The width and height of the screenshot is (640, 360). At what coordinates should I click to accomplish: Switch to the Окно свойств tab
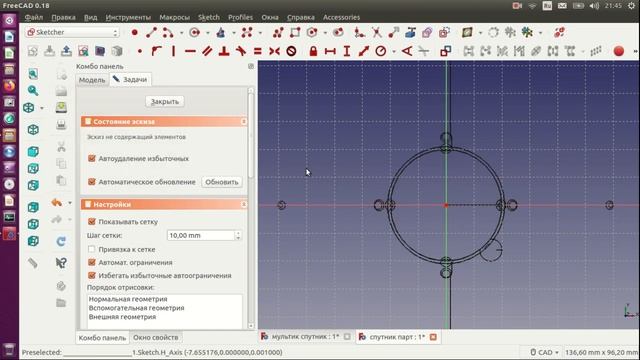(156, 338)
